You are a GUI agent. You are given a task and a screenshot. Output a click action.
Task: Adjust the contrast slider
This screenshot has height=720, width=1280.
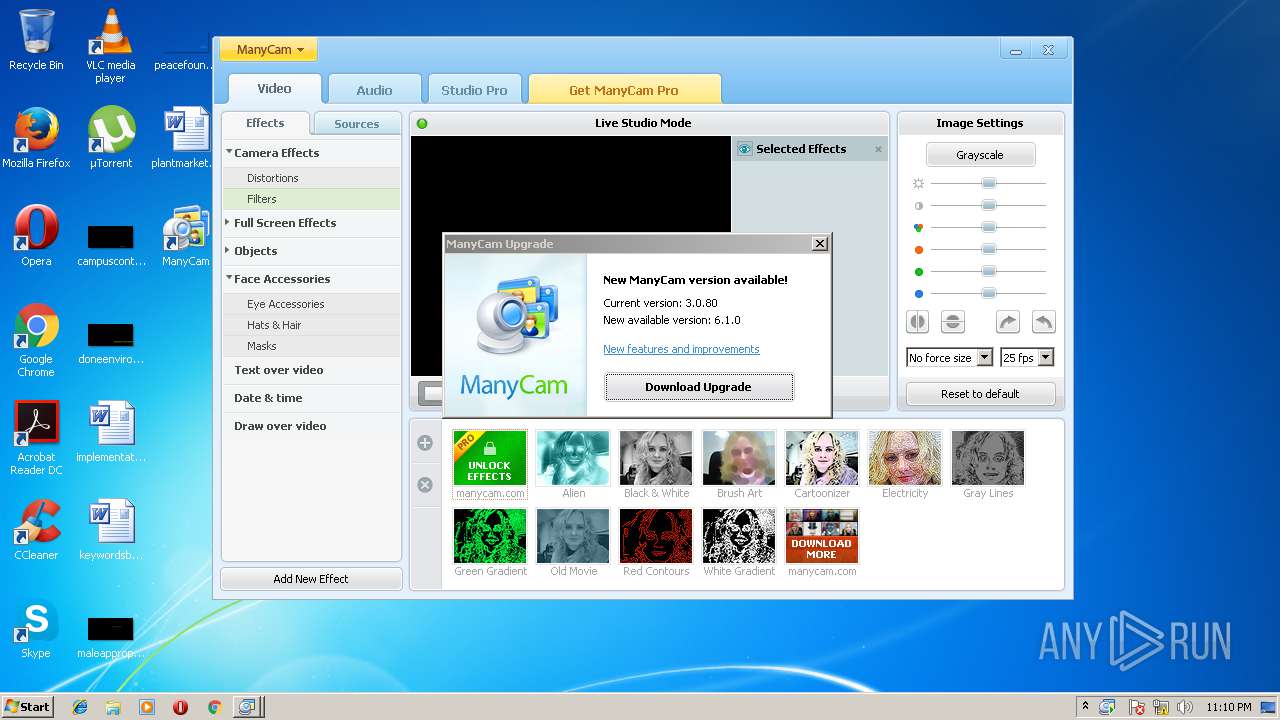[988, 205]
